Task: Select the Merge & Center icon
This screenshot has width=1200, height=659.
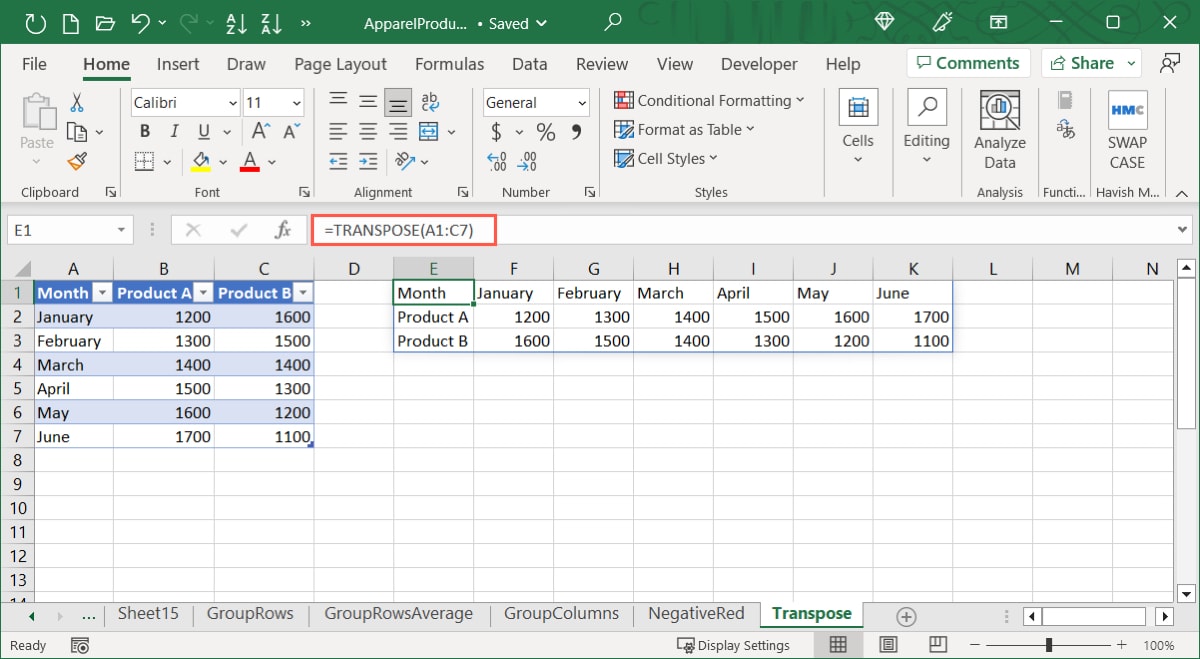Action: click(x=430, y=131)
